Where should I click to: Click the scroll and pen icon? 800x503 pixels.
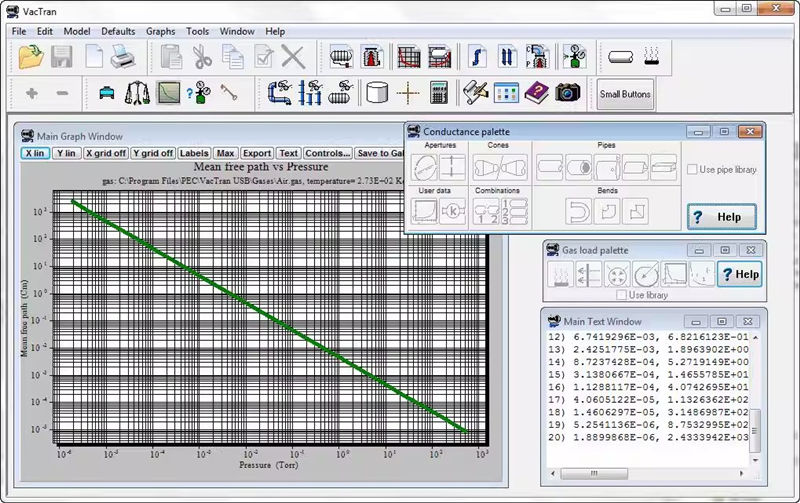476,93
